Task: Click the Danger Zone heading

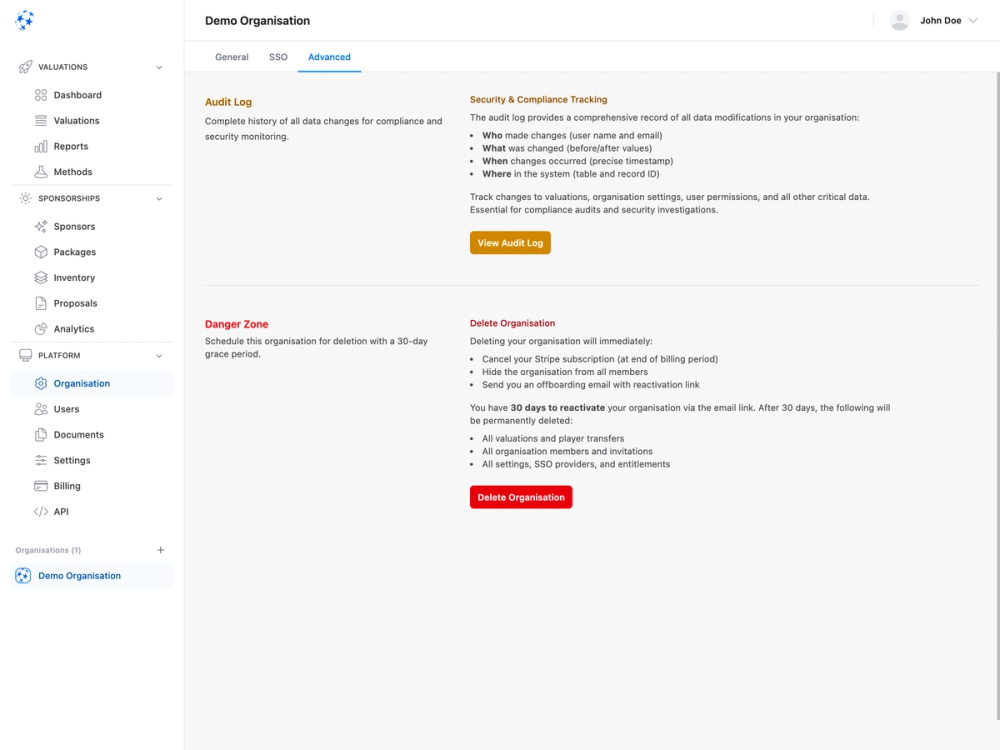Action: point(237,324)
